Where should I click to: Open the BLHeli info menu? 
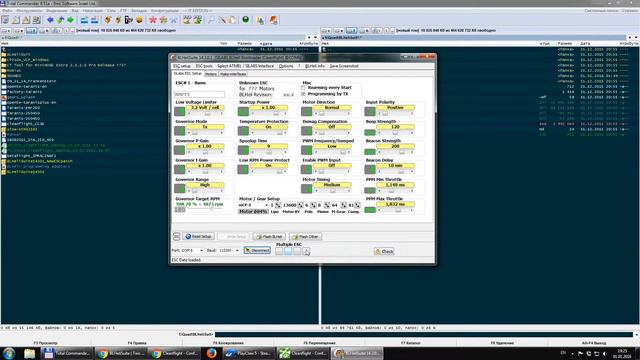[x=315, y=66]
